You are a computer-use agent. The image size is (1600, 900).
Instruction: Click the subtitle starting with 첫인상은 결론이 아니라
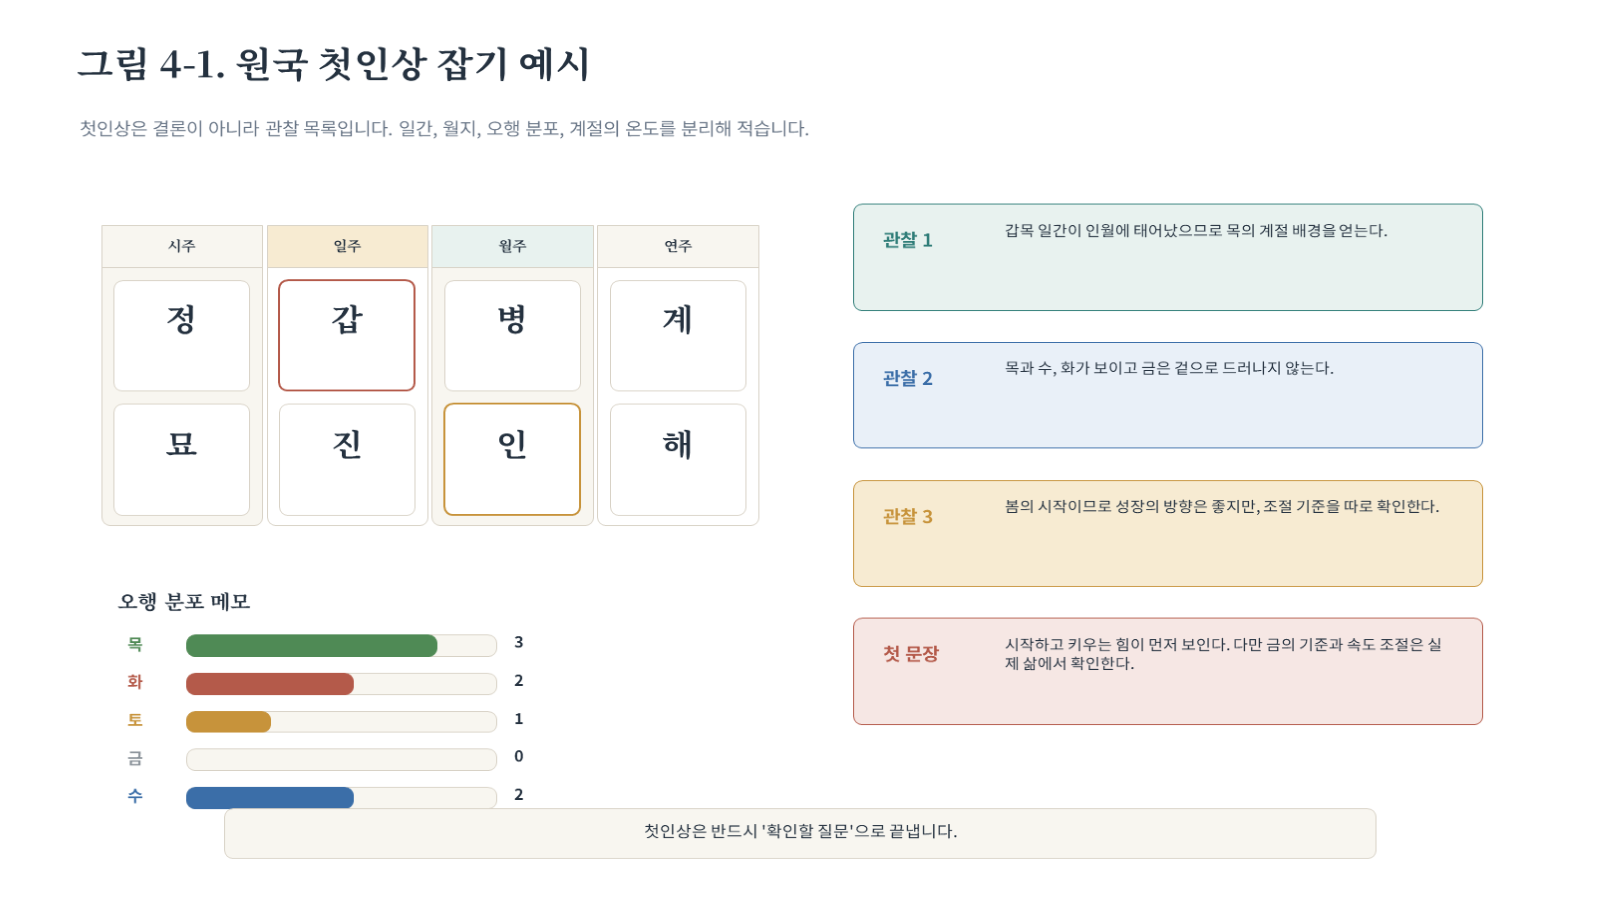(x=444, y=129)
